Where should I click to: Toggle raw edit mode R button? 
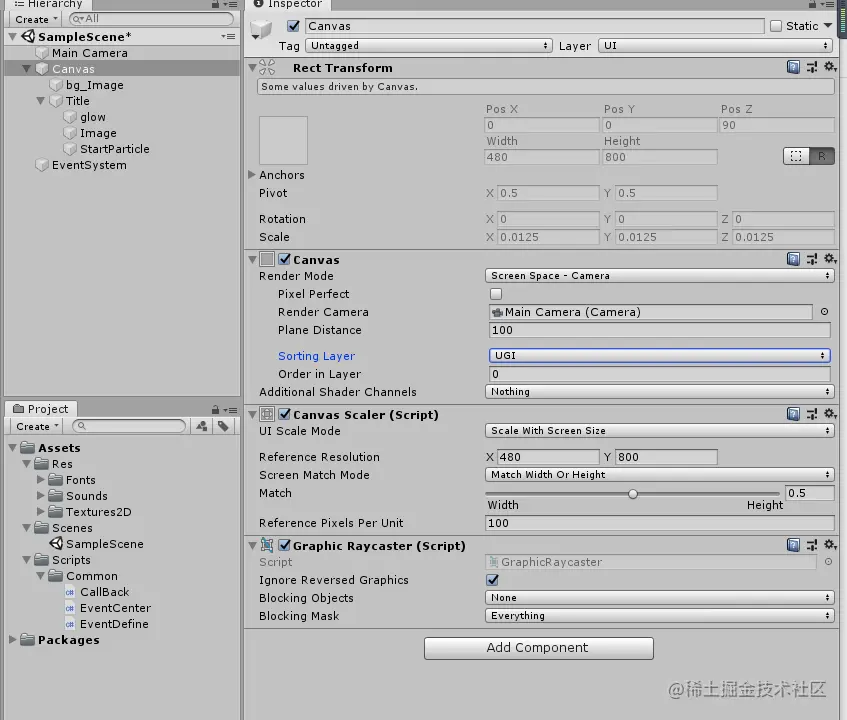click(x=822, y=156)
